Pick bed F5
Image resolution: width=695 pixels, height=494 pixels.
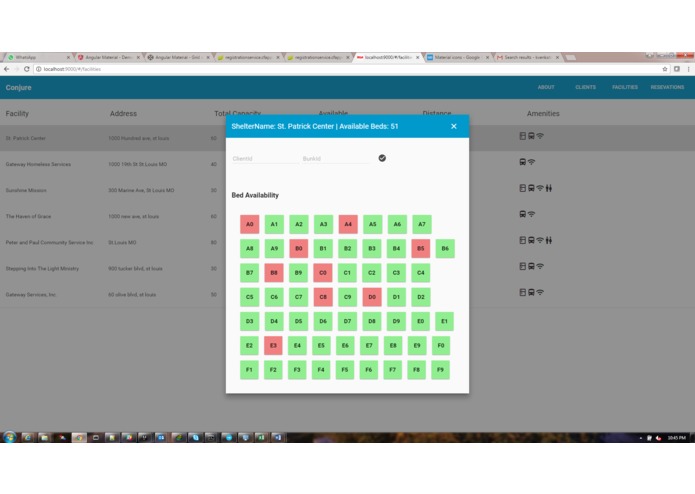345,370
